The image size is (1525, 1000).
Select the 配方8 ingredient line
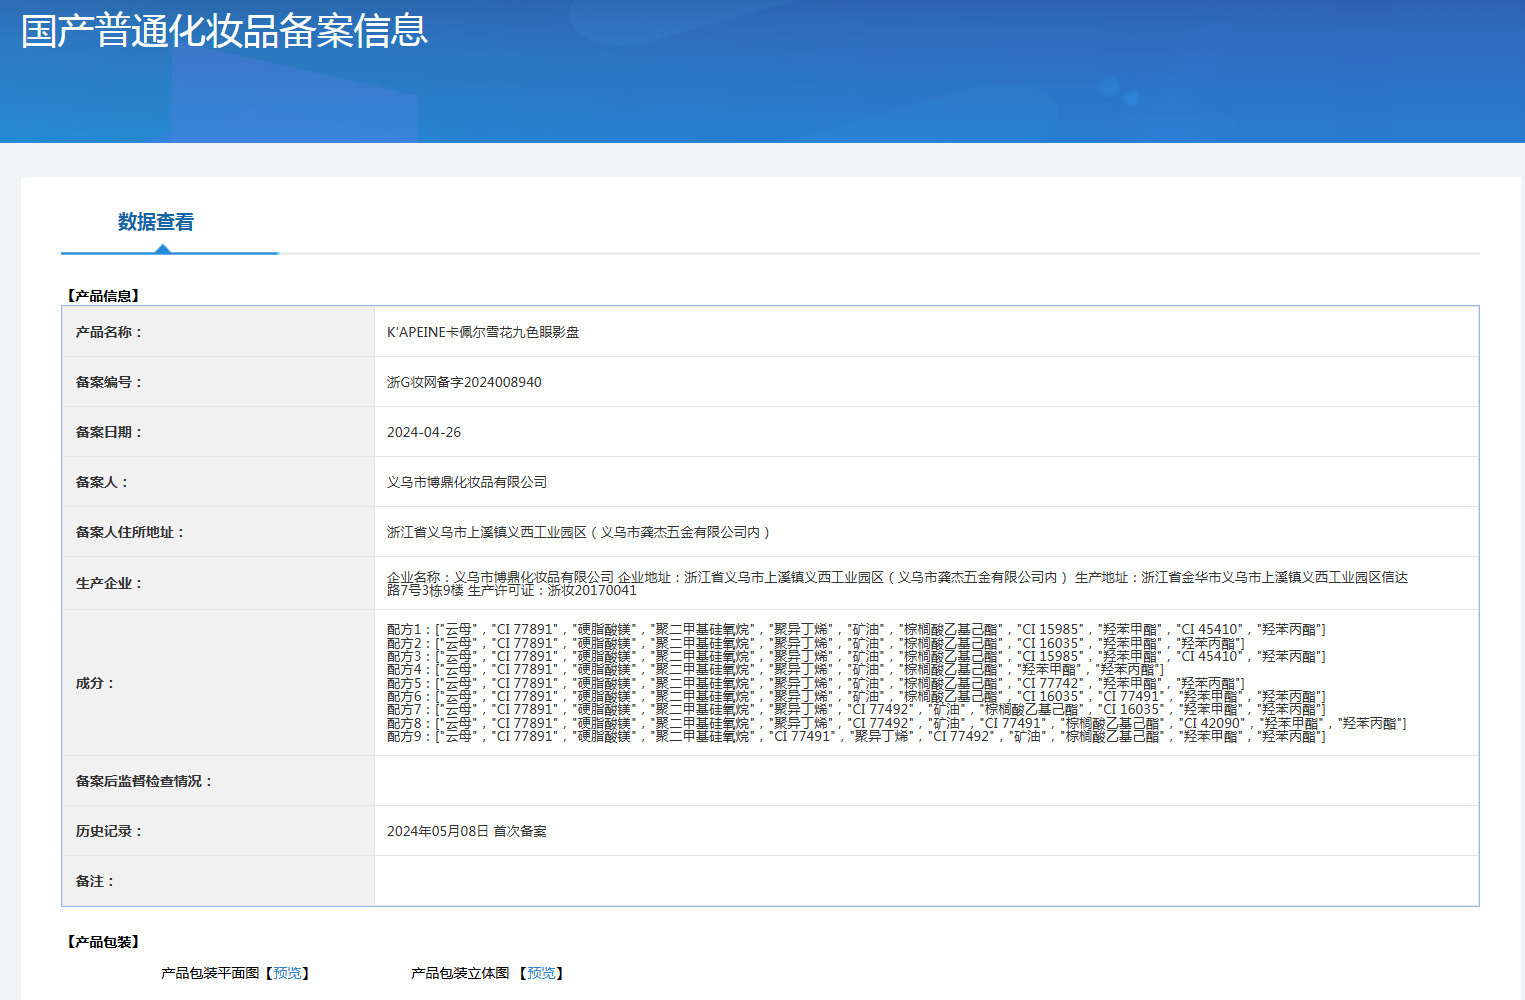[x=896, y=723]
